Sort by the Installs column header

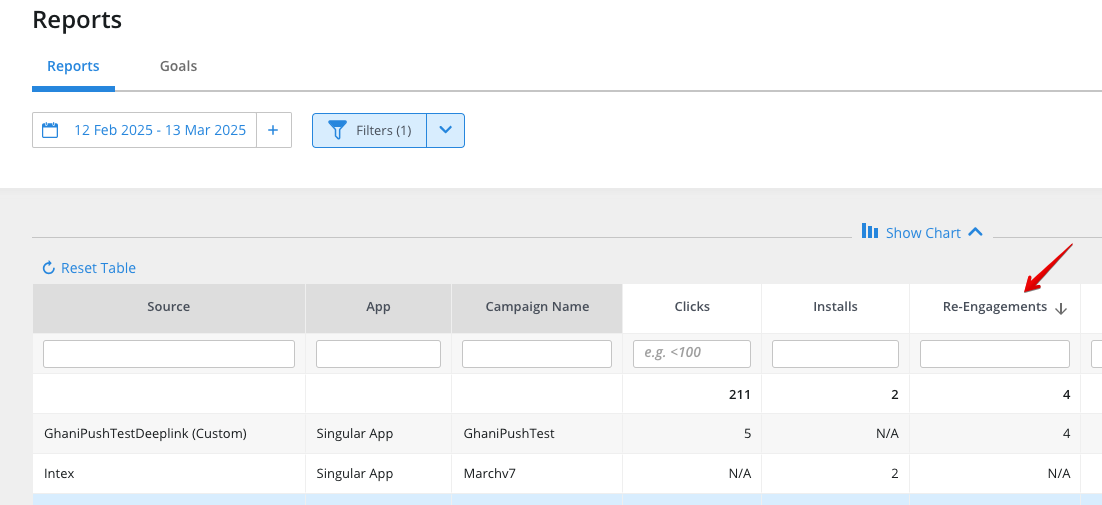pos(835,306)
